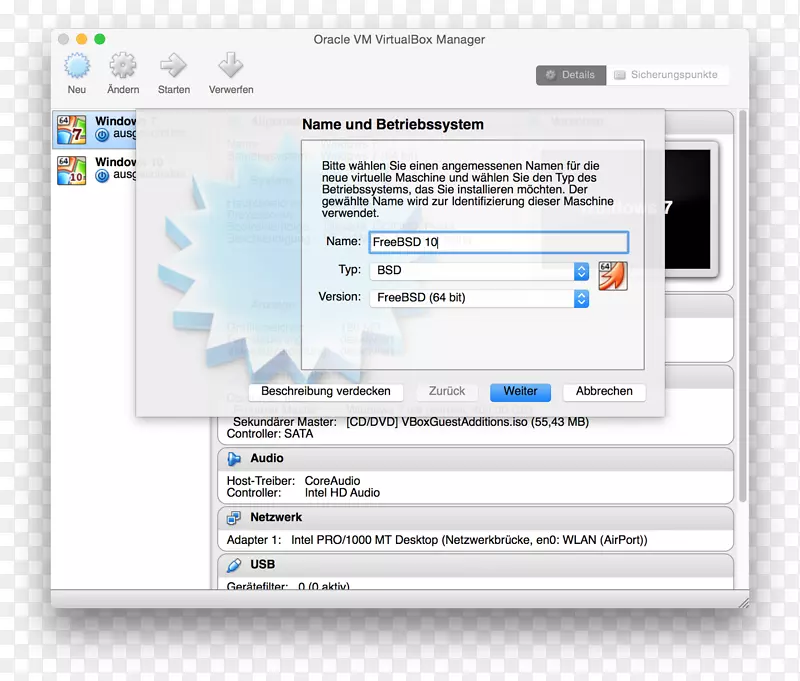Switch to the Details tab
Screen dimensions: 800x681
click(569, 75)
